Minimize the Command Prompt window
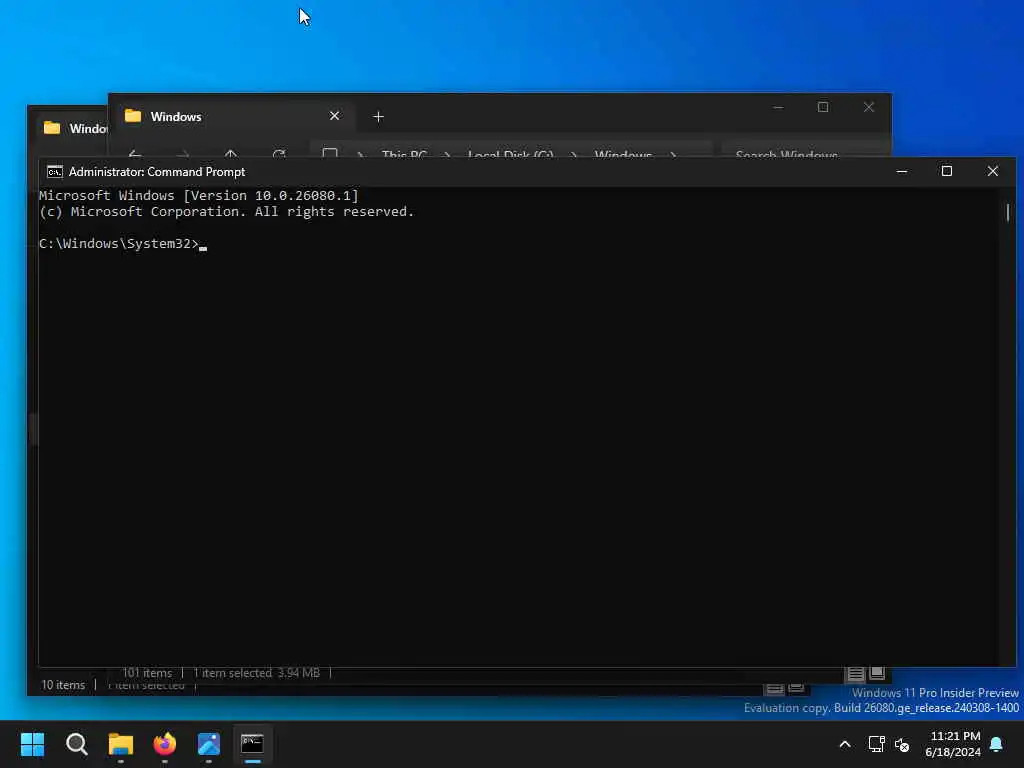This screenshot has width=1024, height=768. [x=902, y=172]
